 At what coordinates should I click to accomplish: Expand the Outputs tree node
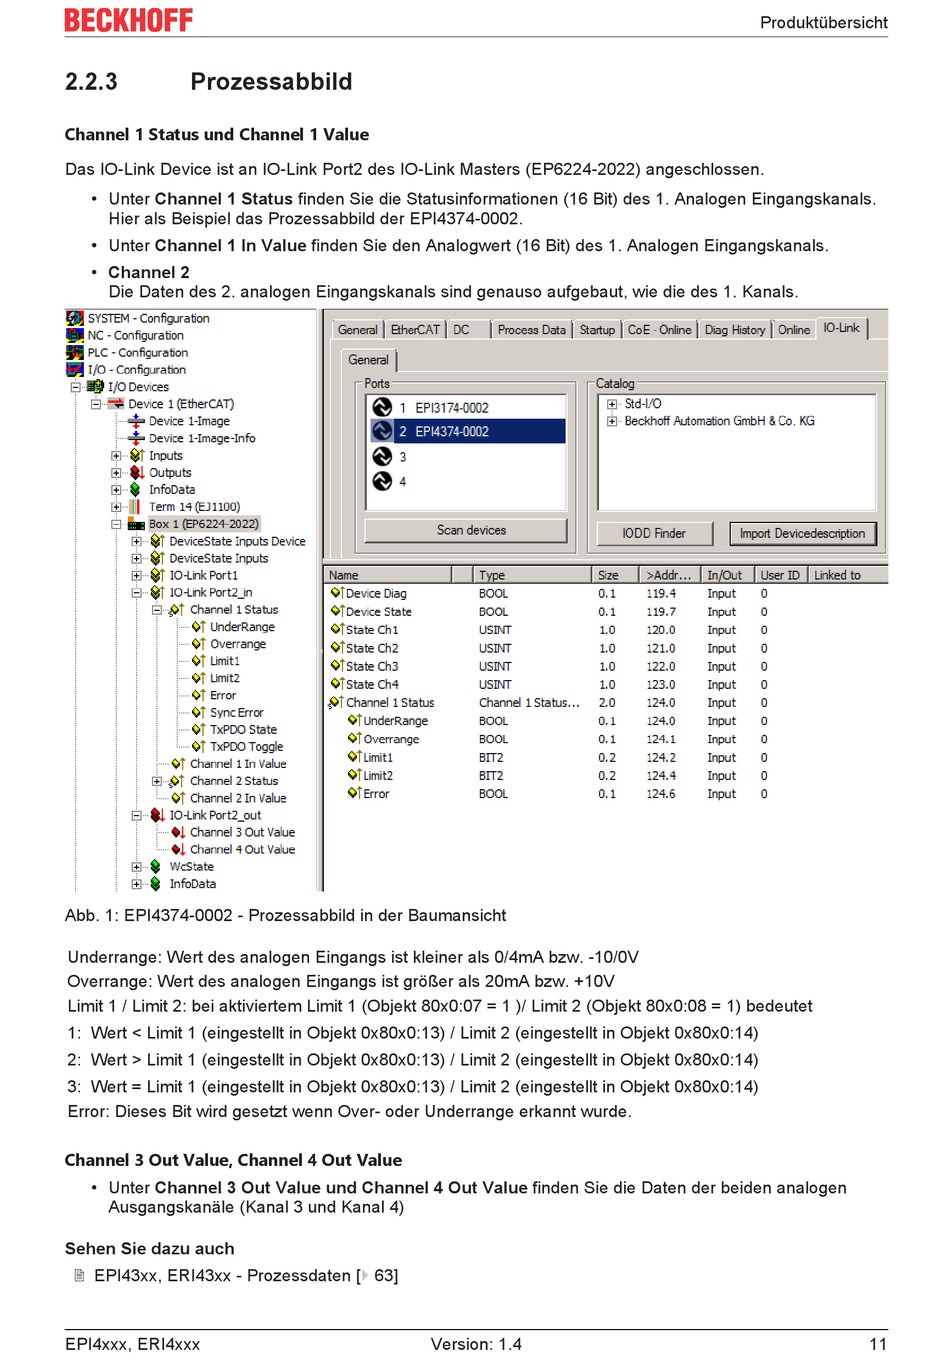point(116,472)
